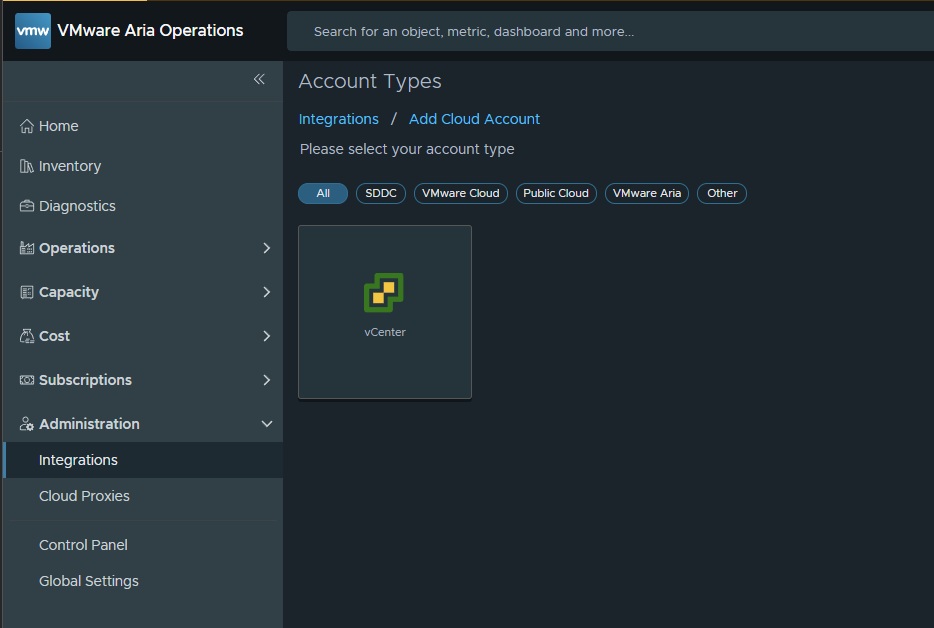Click the Capacity menu label

click(x=69, y=292)
